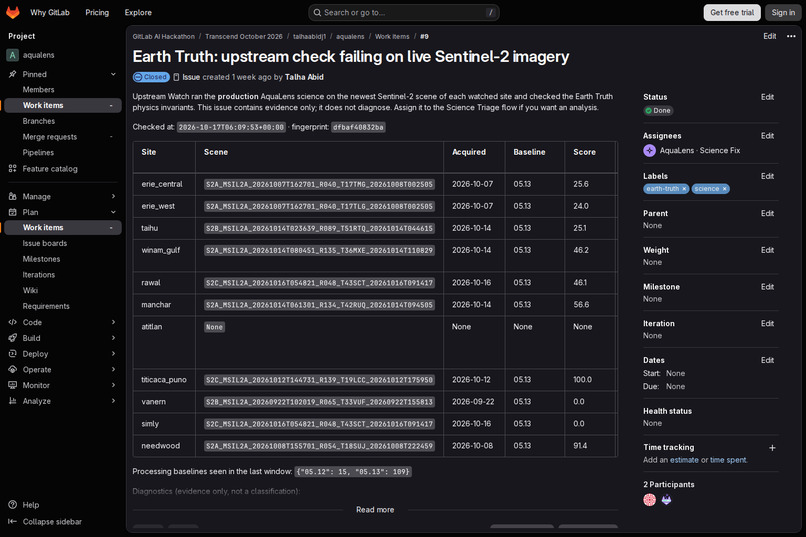806x537 pixels.
Task: Edit the Milestone field
Action: (767, 287)
